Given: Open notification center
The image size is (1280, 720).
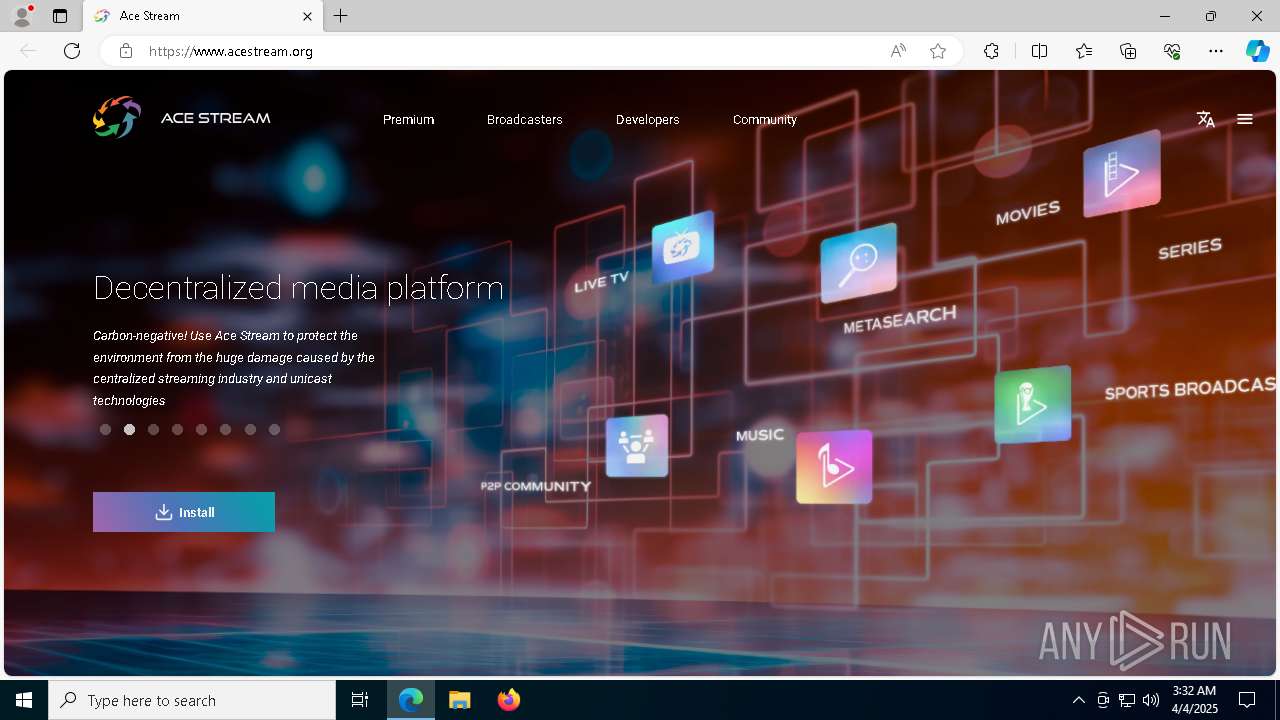Looking at the screenshot, I should pyautogui.click(x=1247, y=700).
